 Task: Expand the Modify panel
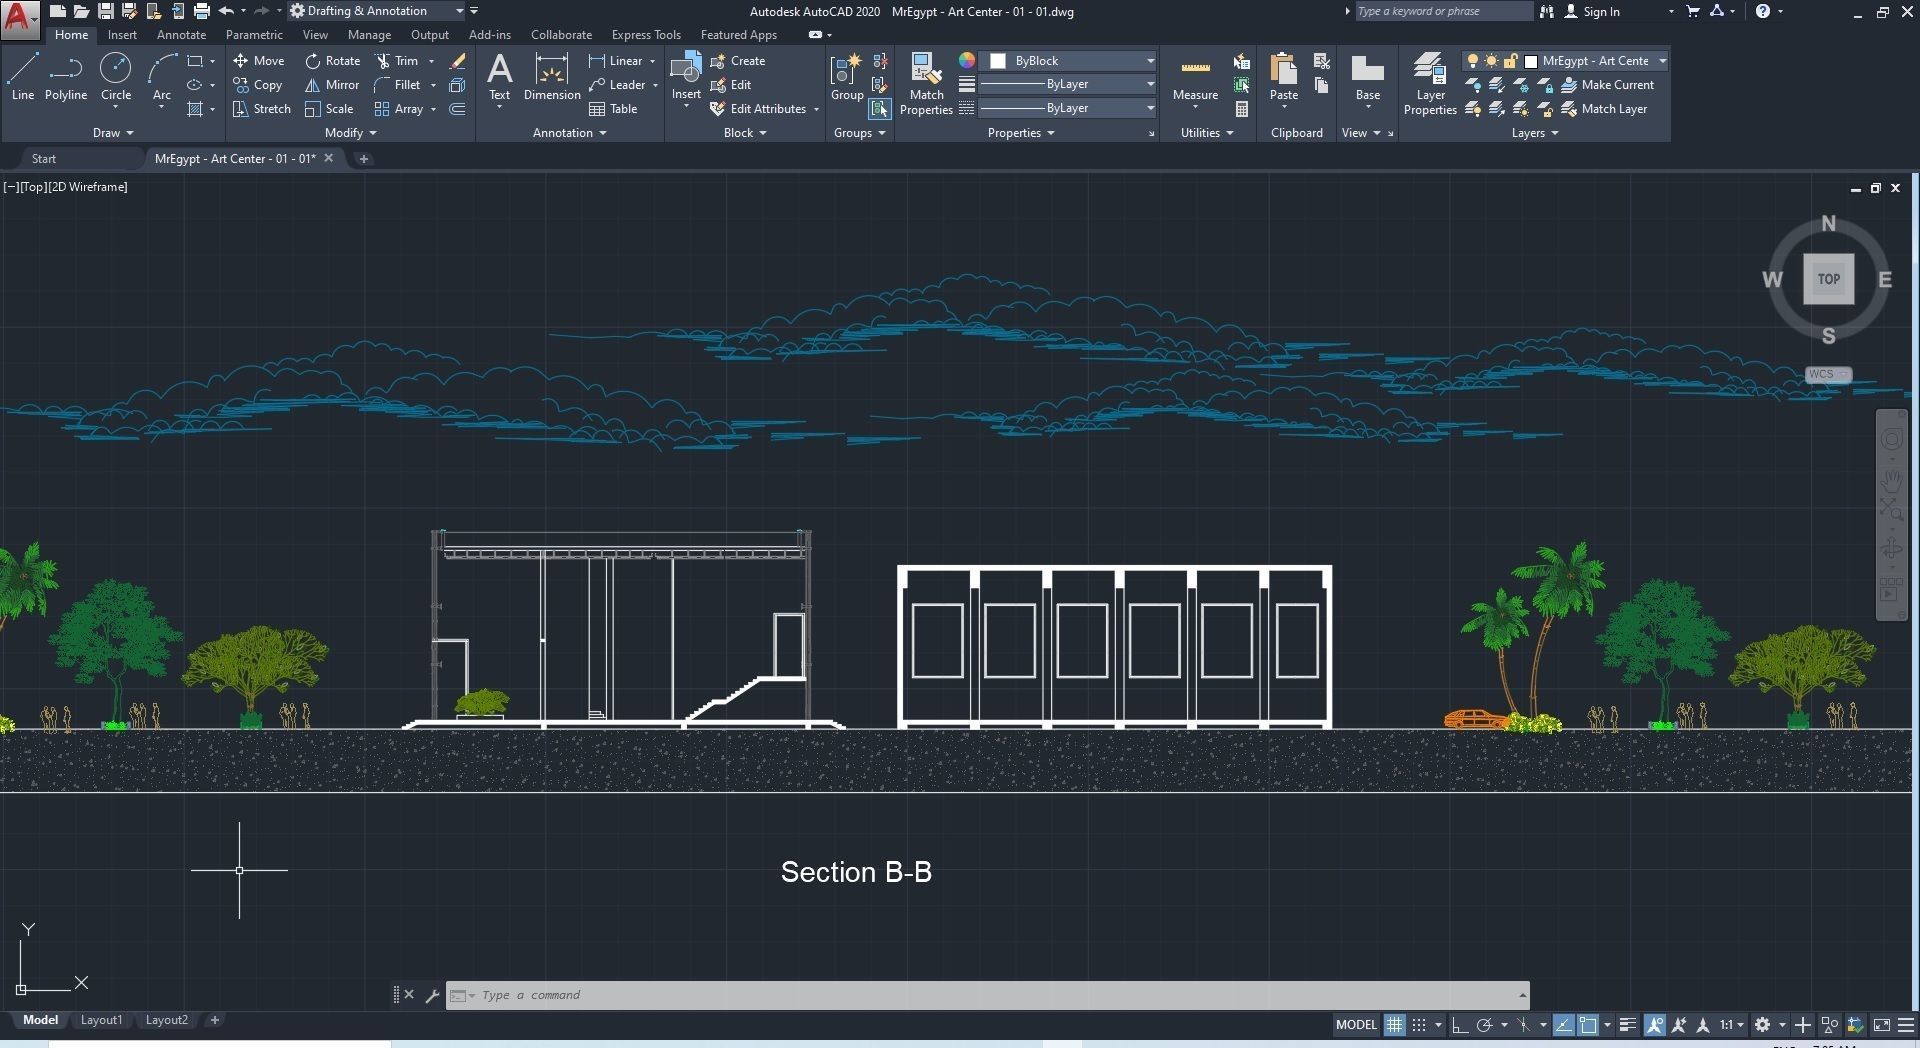point(351,133)
